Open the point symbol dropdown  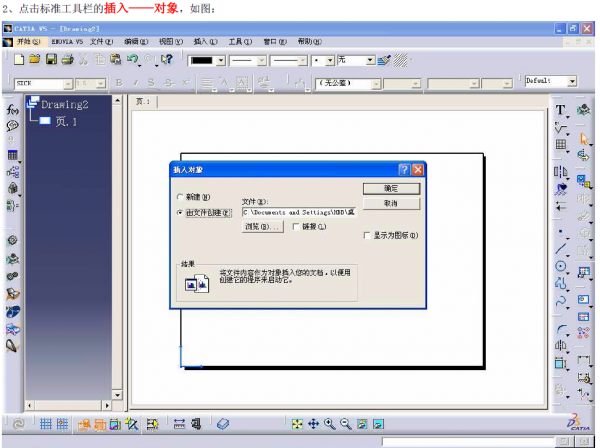tap(330, 60)
